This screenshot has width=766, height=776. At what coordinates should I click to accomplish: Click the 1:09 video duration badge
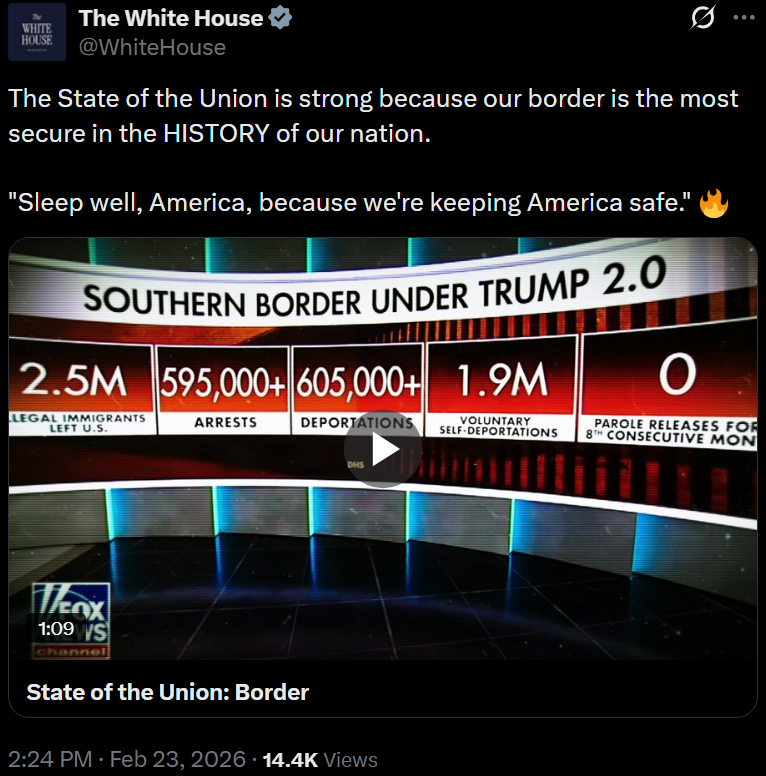tap(56, 629)
